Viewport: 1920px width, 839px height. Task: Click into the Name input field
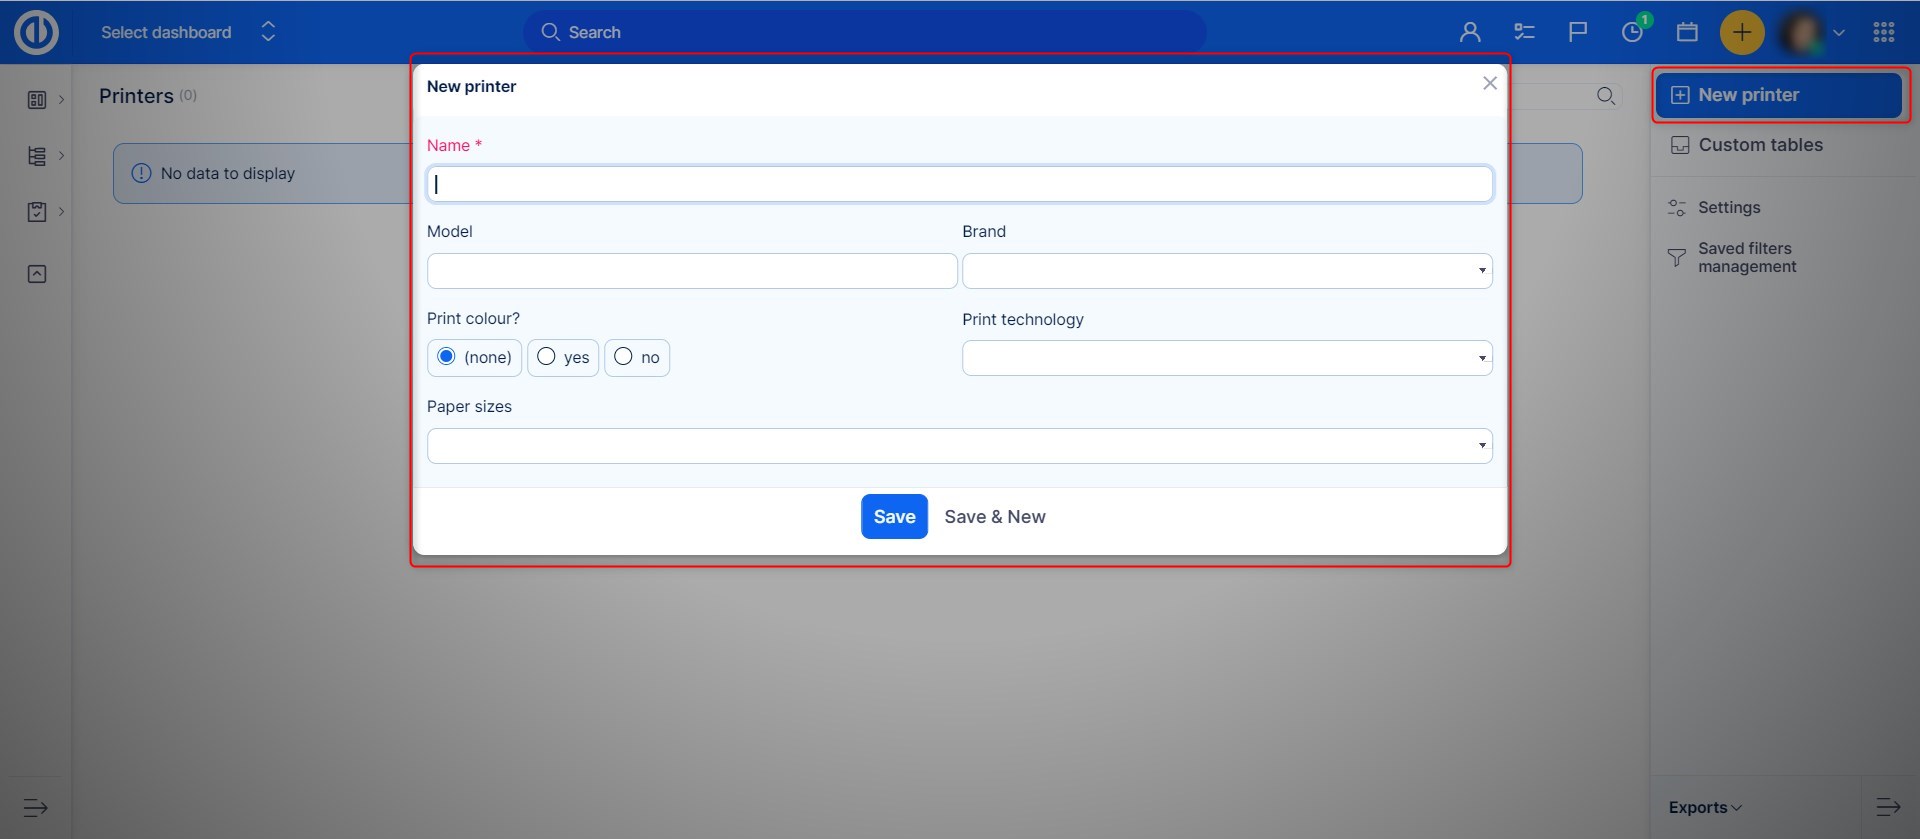tap(959, 184)
